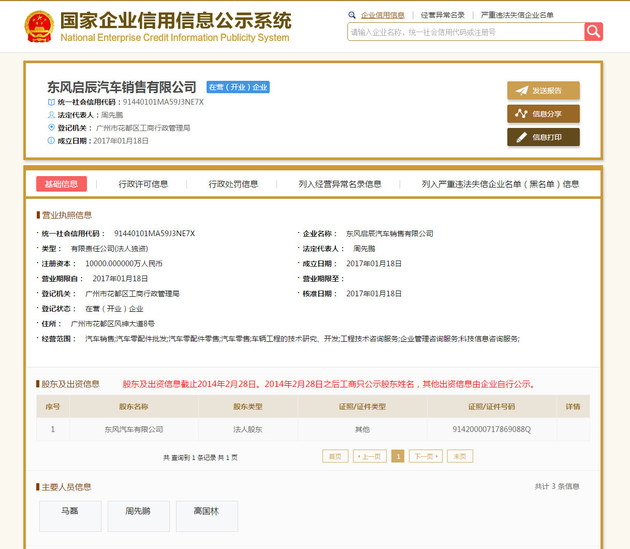The height and width of the screenshot is (549, 630).
Task: Click the 信息打印 button
Action: [x=543, y=137]
